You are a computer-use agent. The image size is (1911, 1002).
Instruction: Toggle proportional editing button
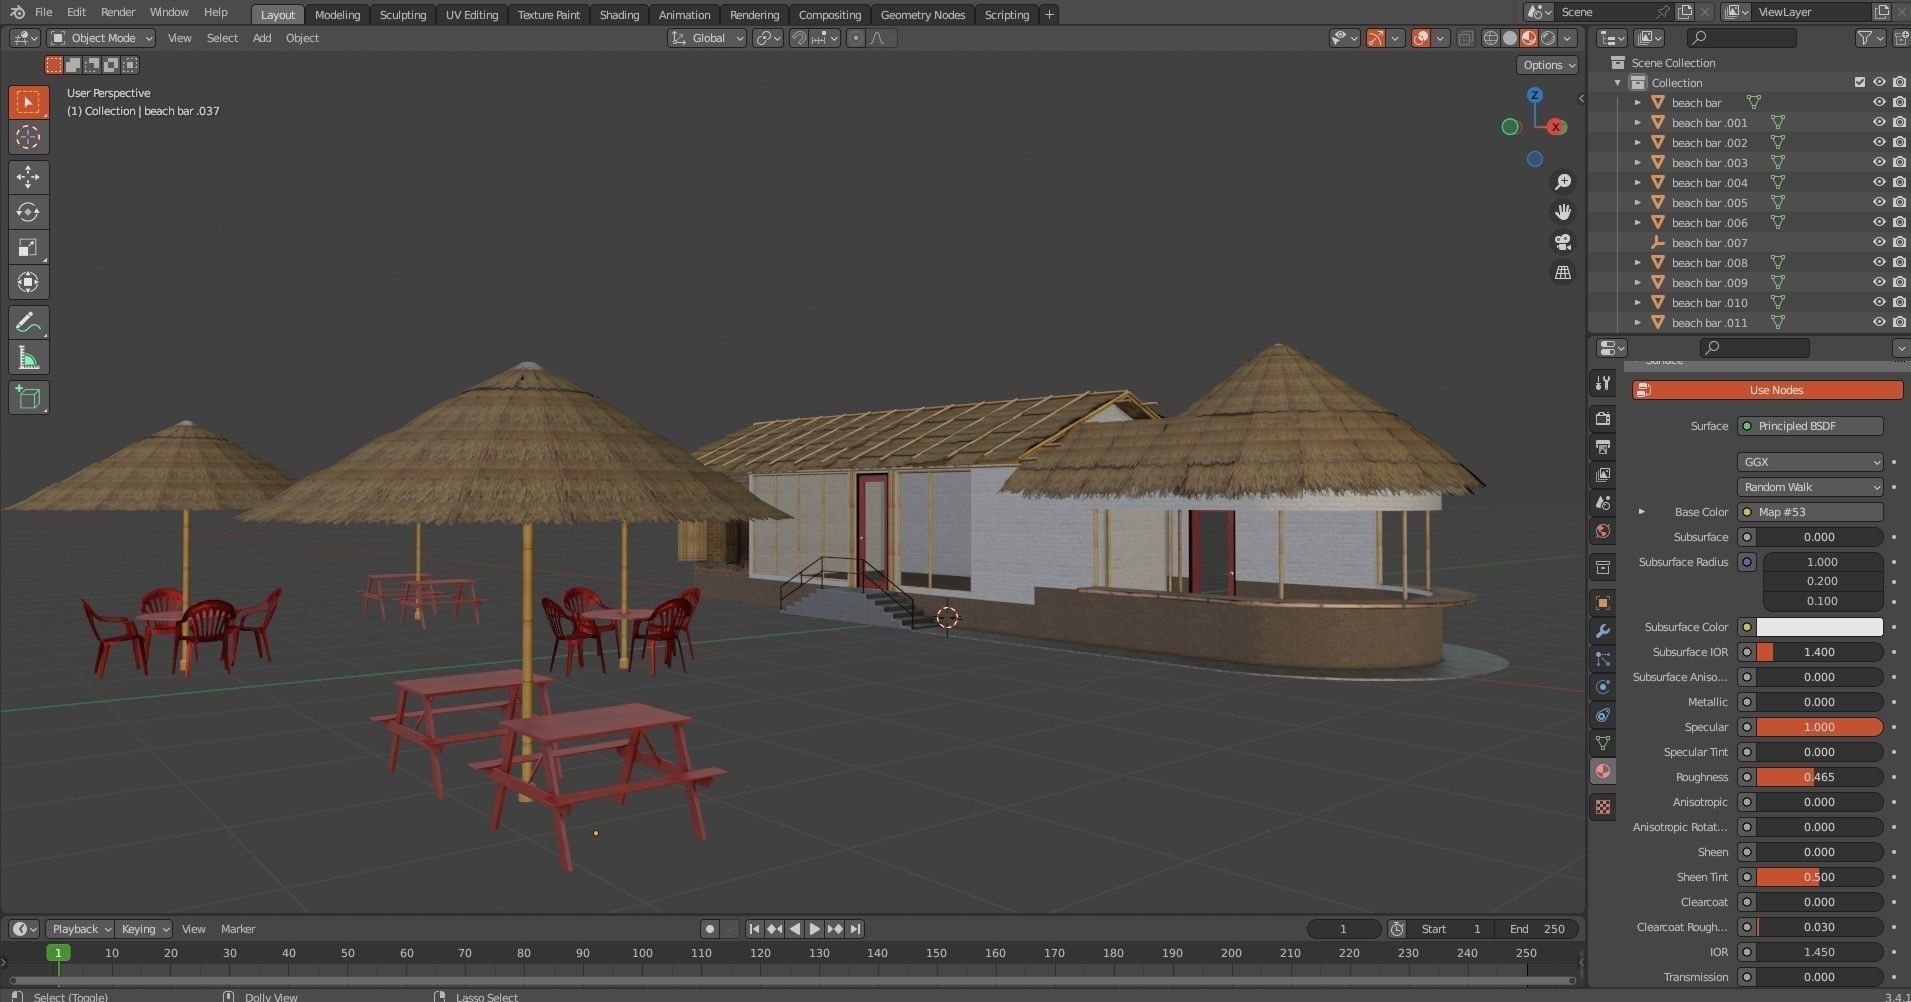[855, 38]
